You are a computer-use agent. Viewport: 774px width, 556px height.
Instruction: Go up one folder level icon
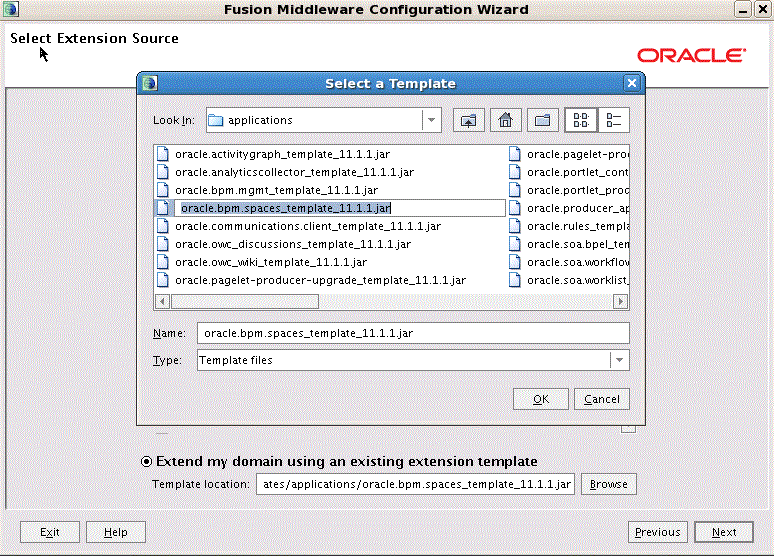point(468,120)
